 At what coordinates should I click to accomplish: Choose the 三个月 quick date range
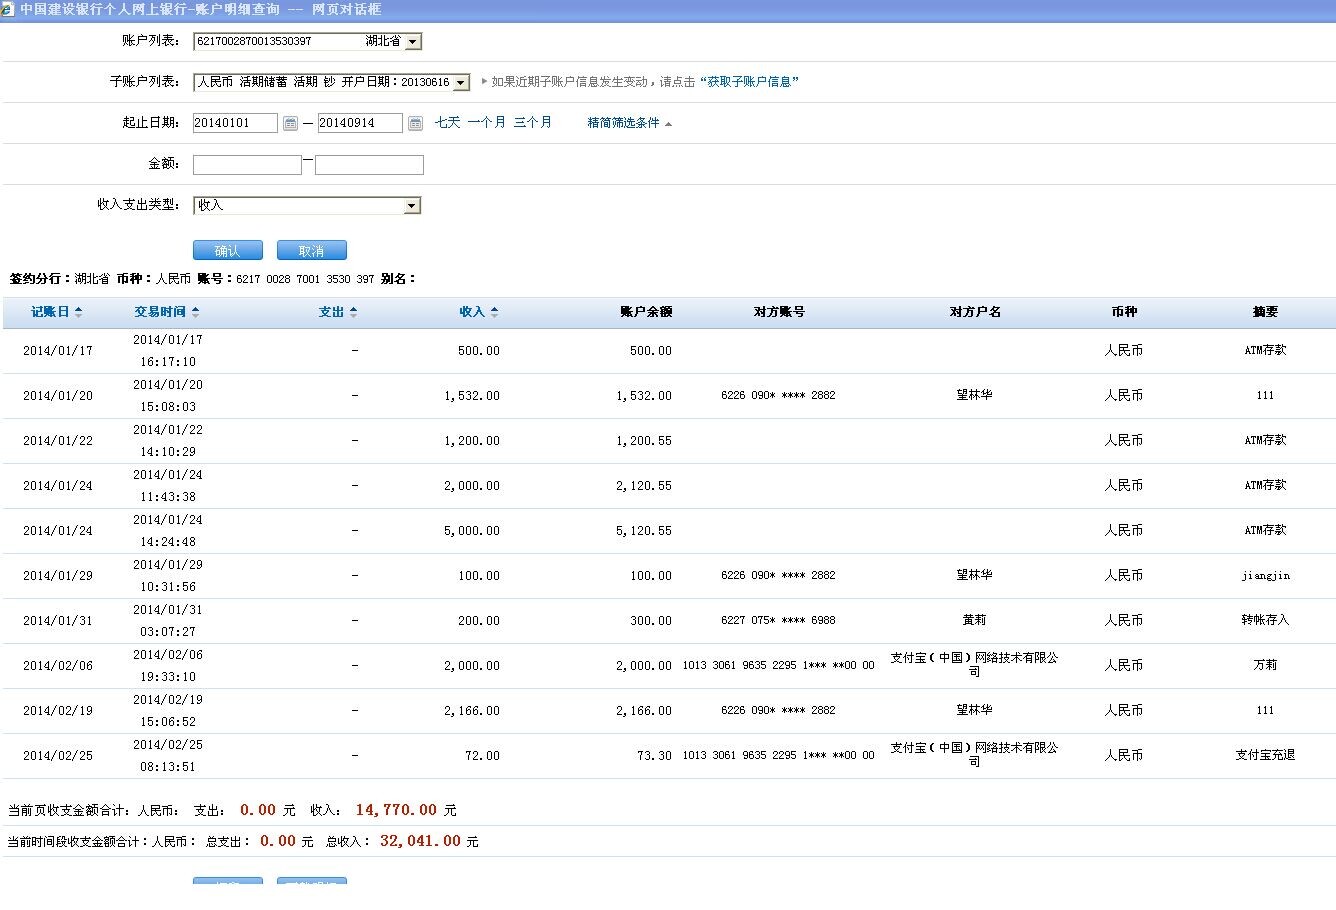click(x=532, y=122)
